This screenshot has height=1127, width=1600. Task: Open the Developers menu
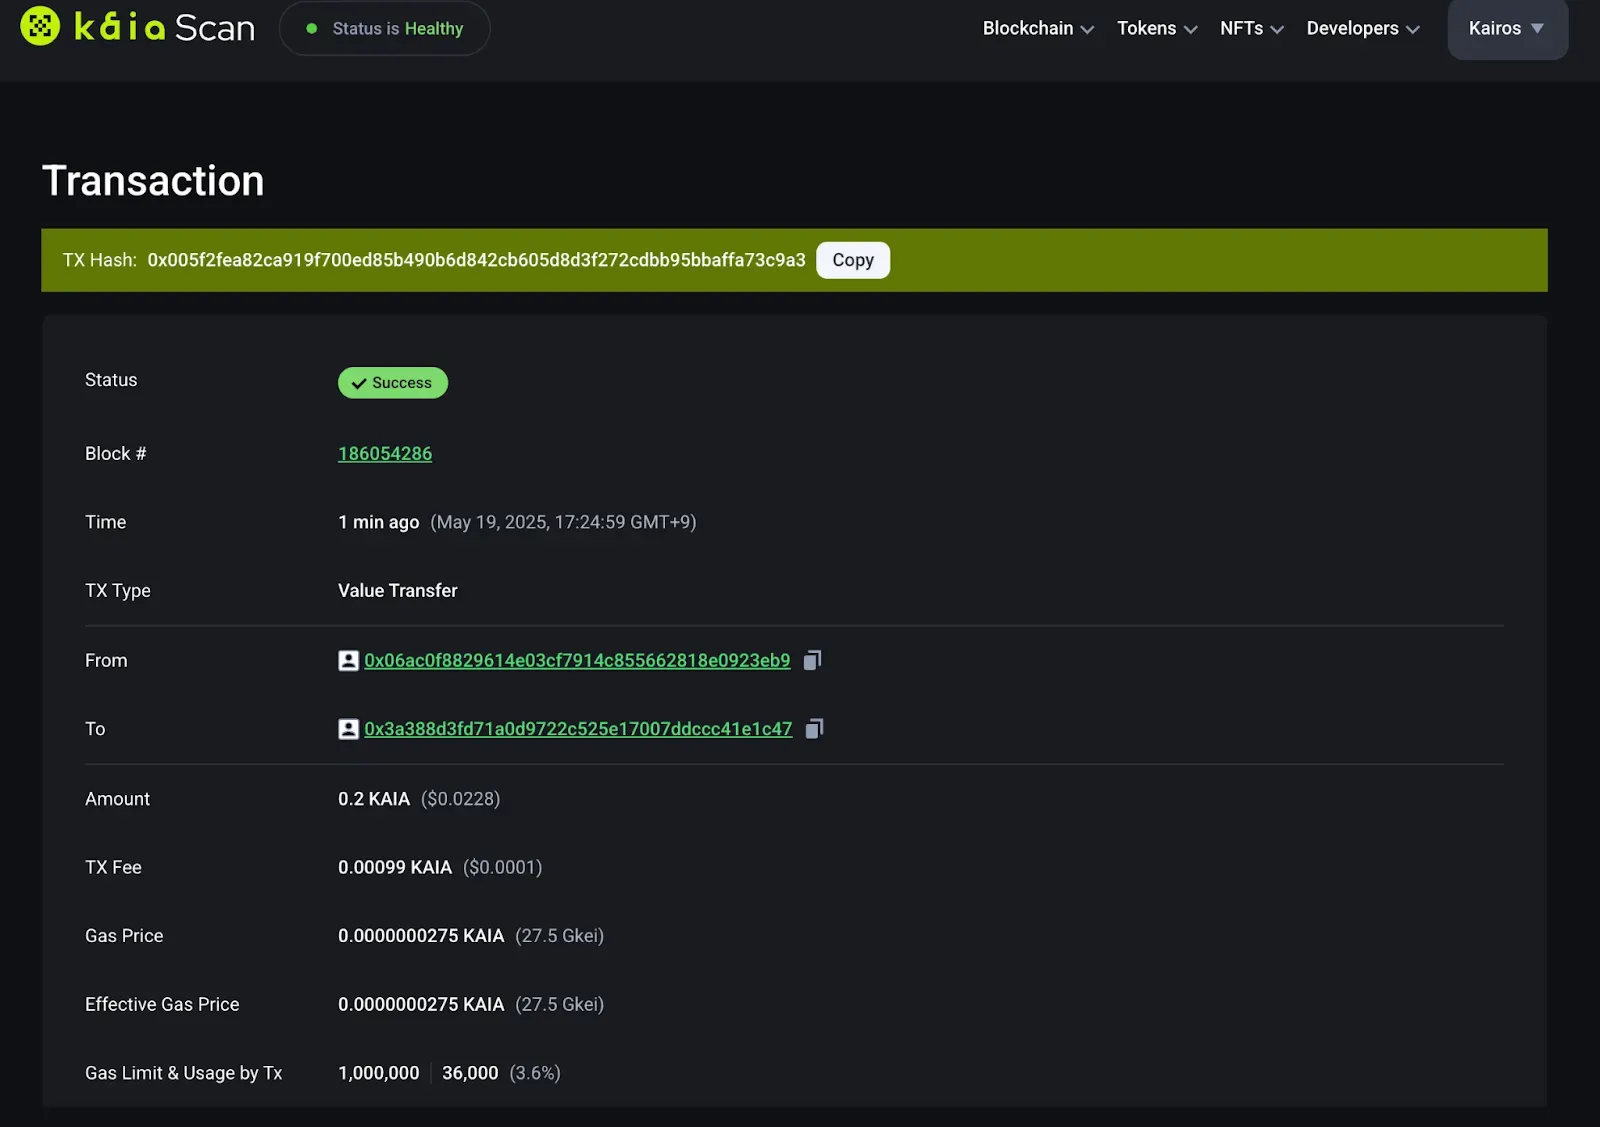point(1362,29)
